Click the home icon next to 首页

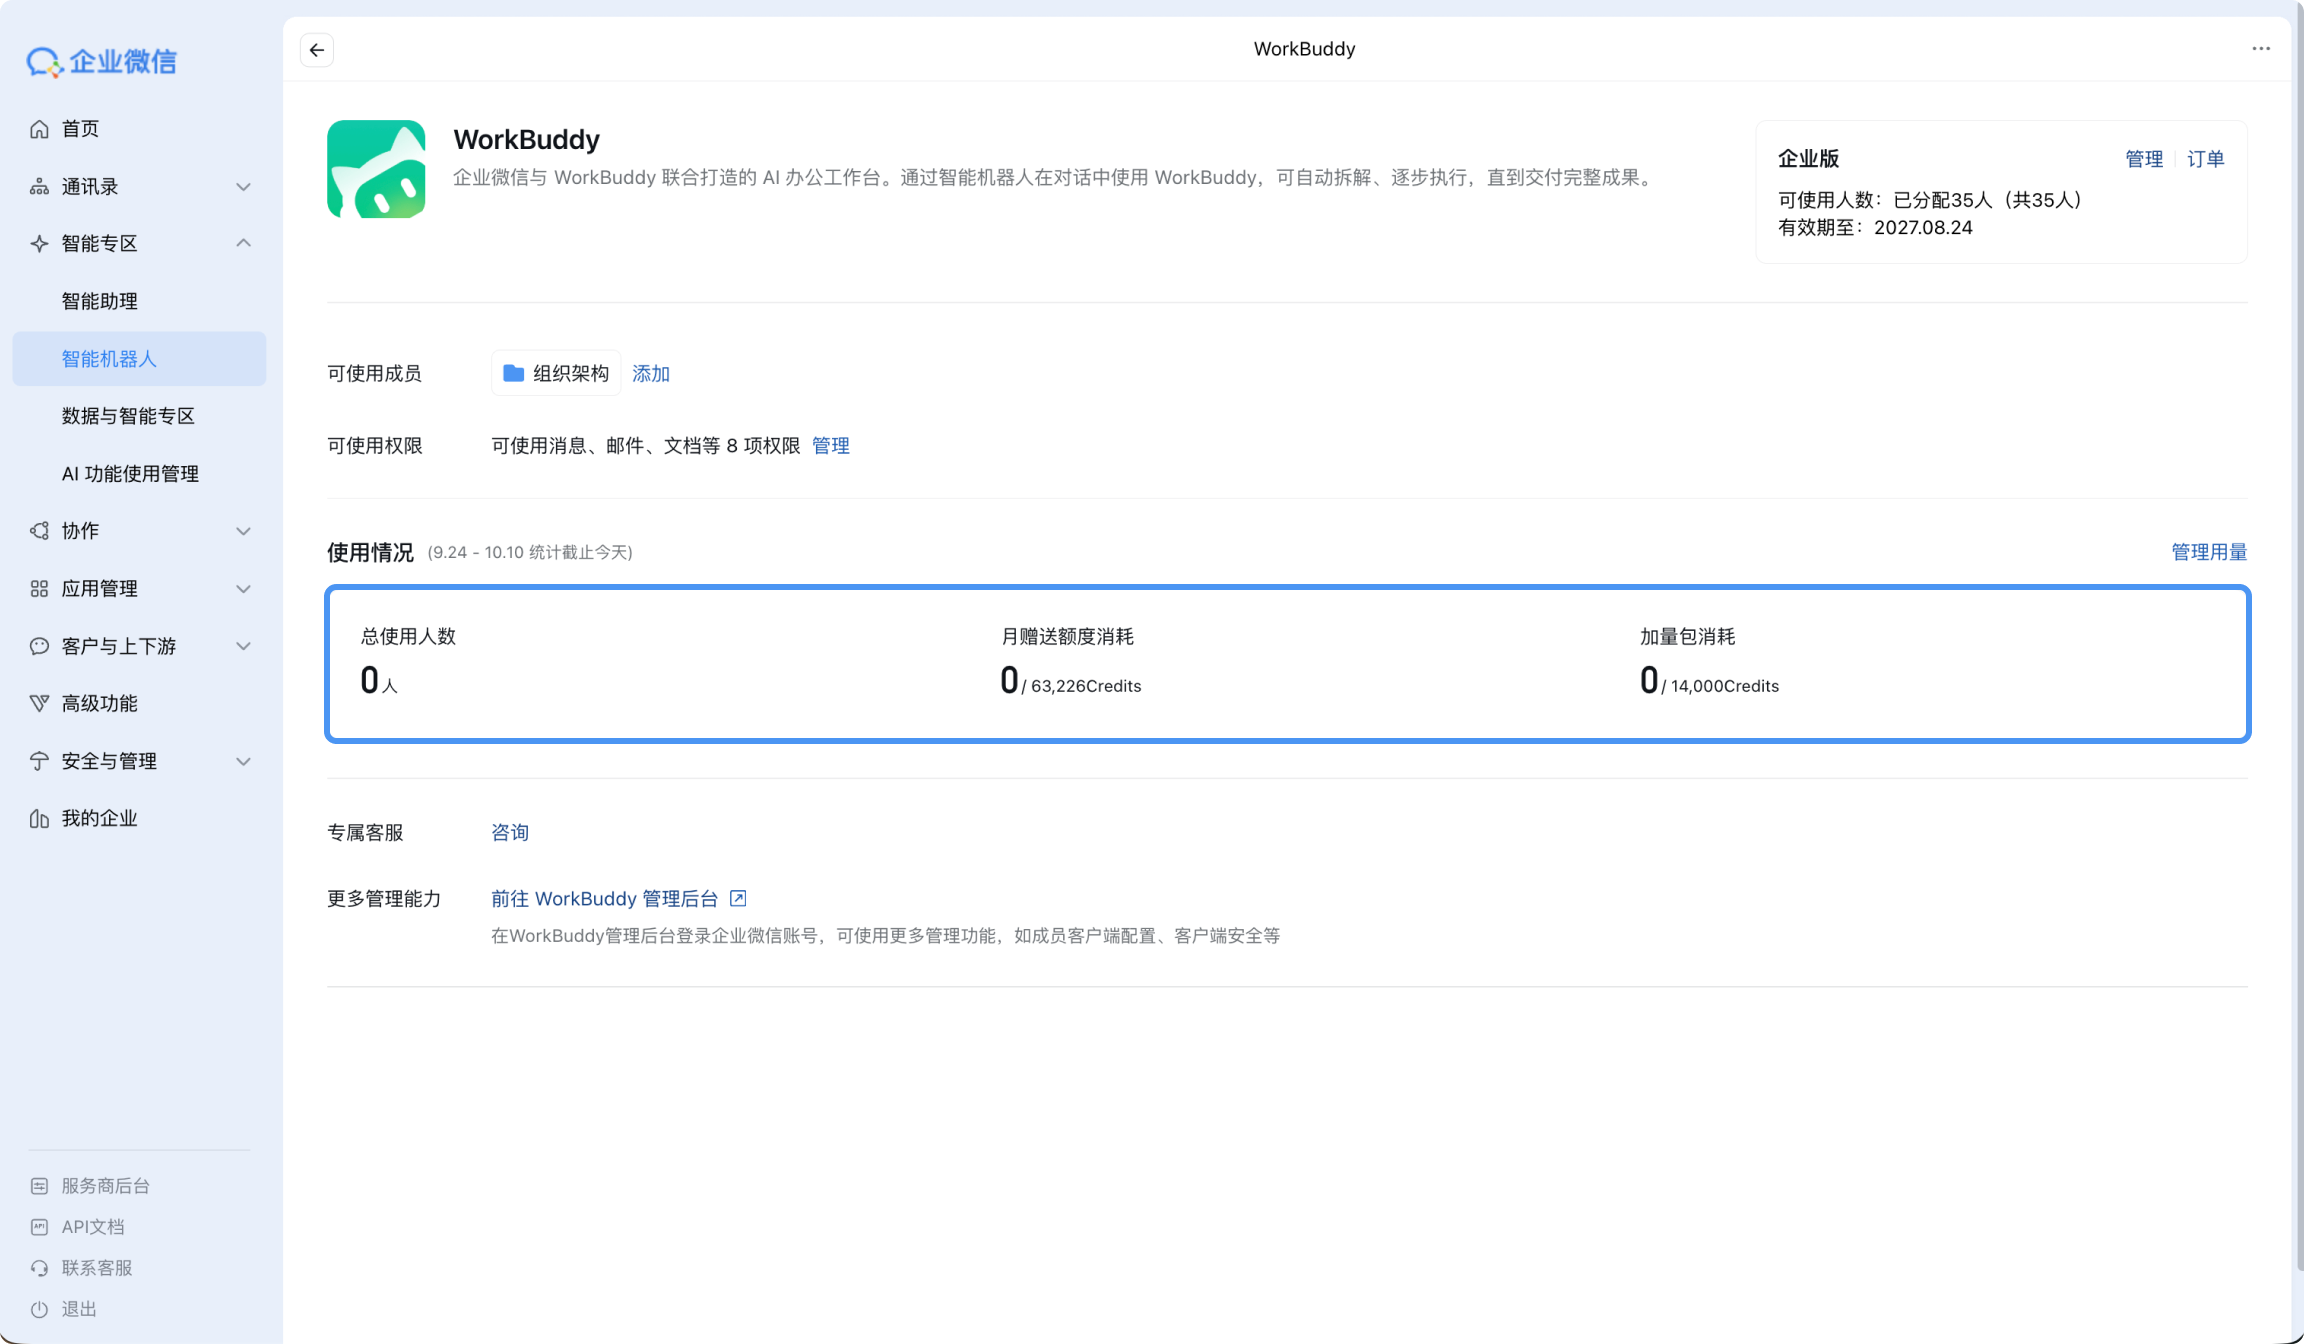click(40, 129)
